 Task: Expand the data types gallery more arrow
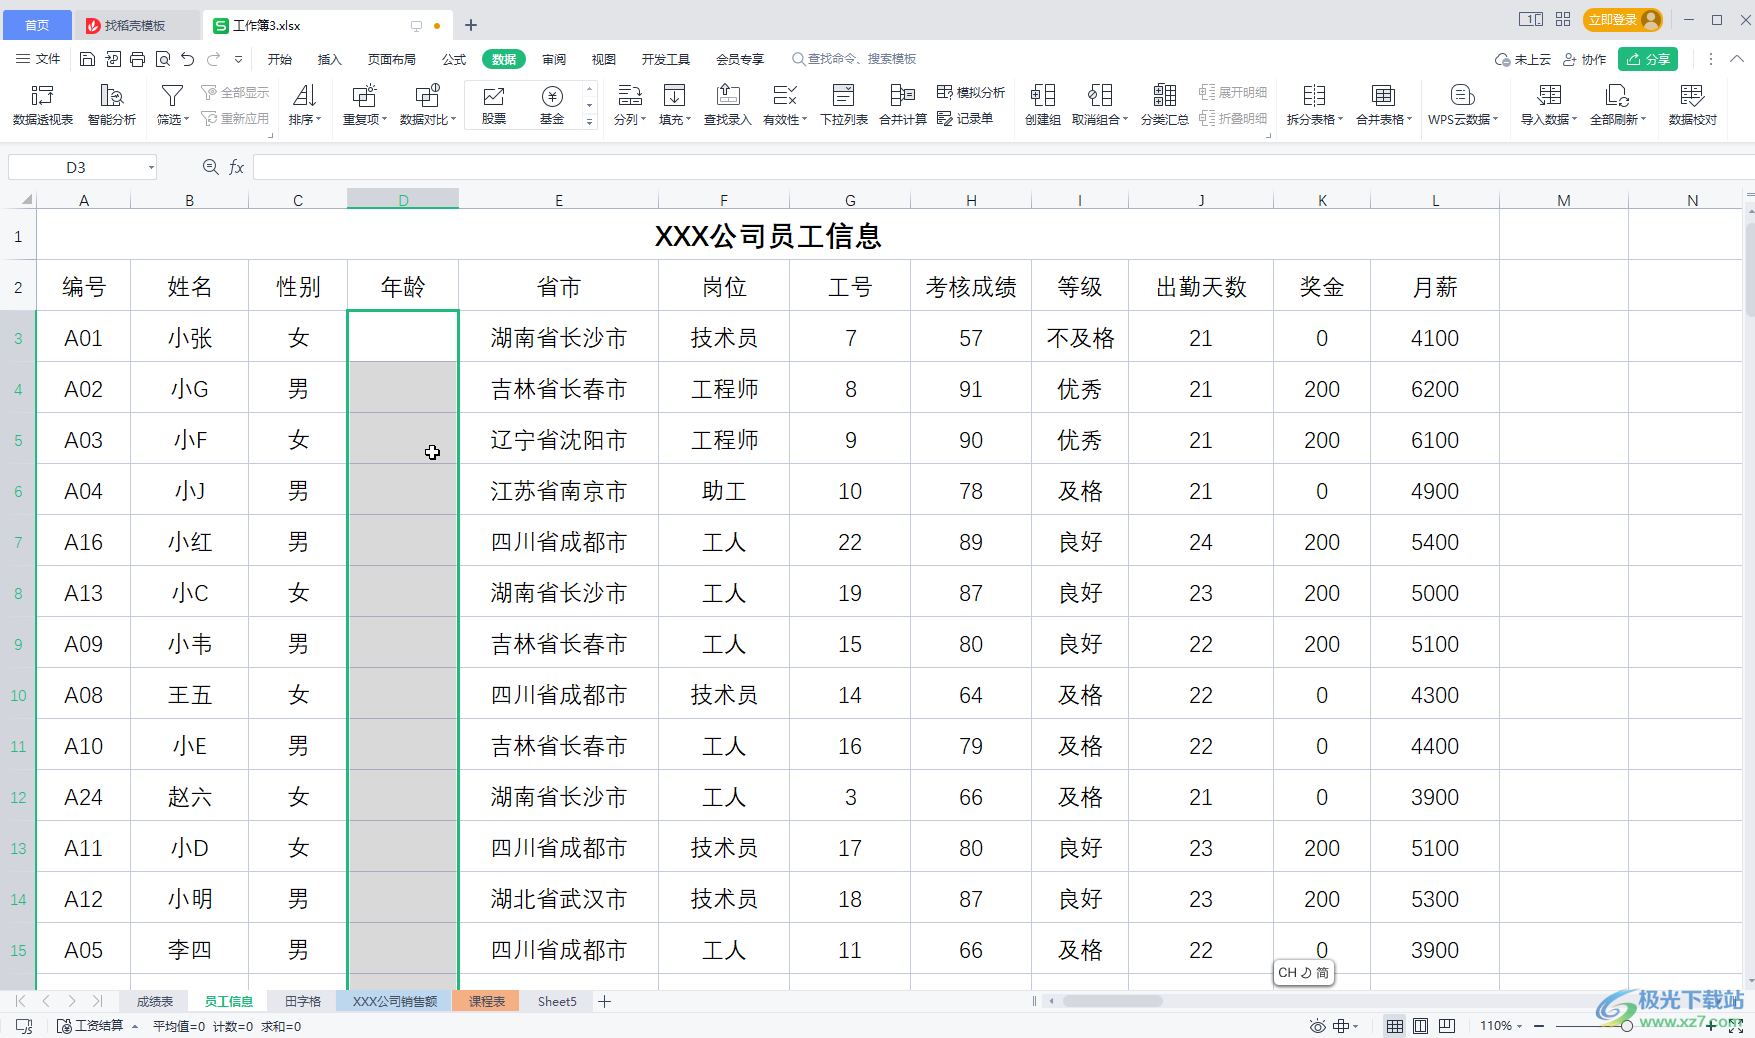[589, 122]
